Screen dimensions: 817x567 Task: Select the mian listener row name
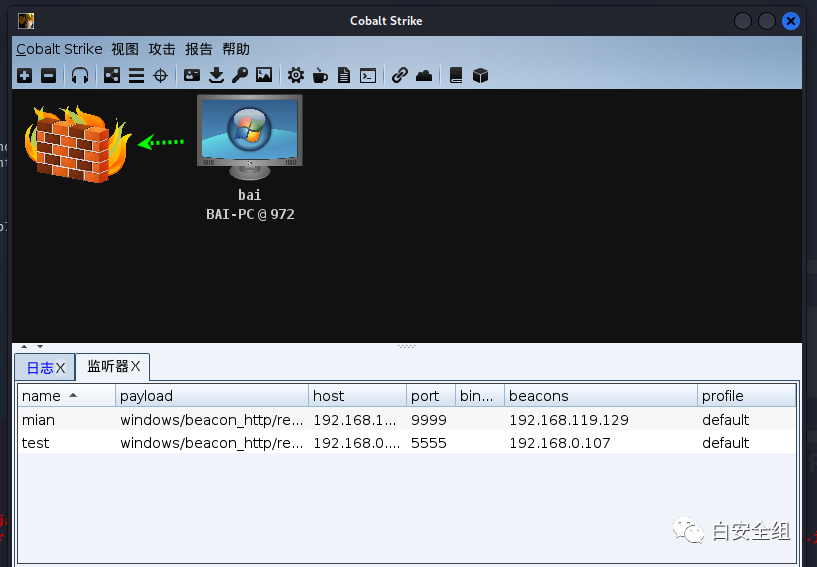point(38,420)
